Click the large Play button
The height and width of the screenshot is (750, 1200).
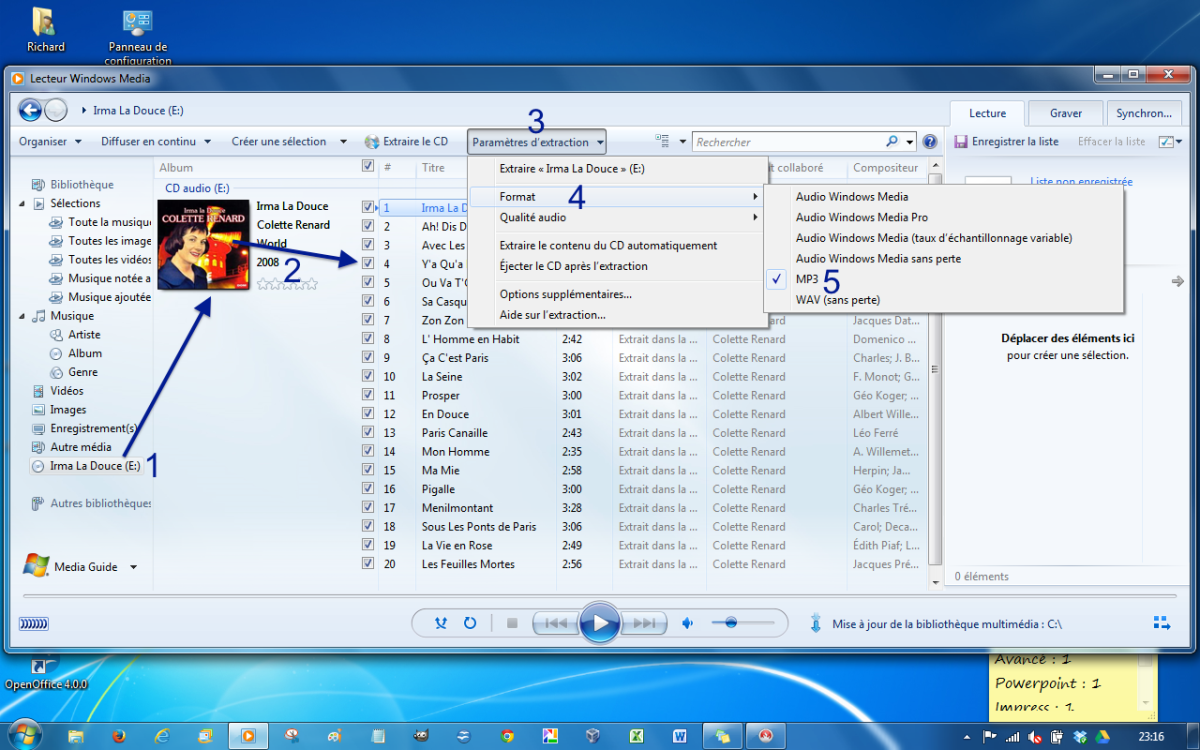click(600, 623)
